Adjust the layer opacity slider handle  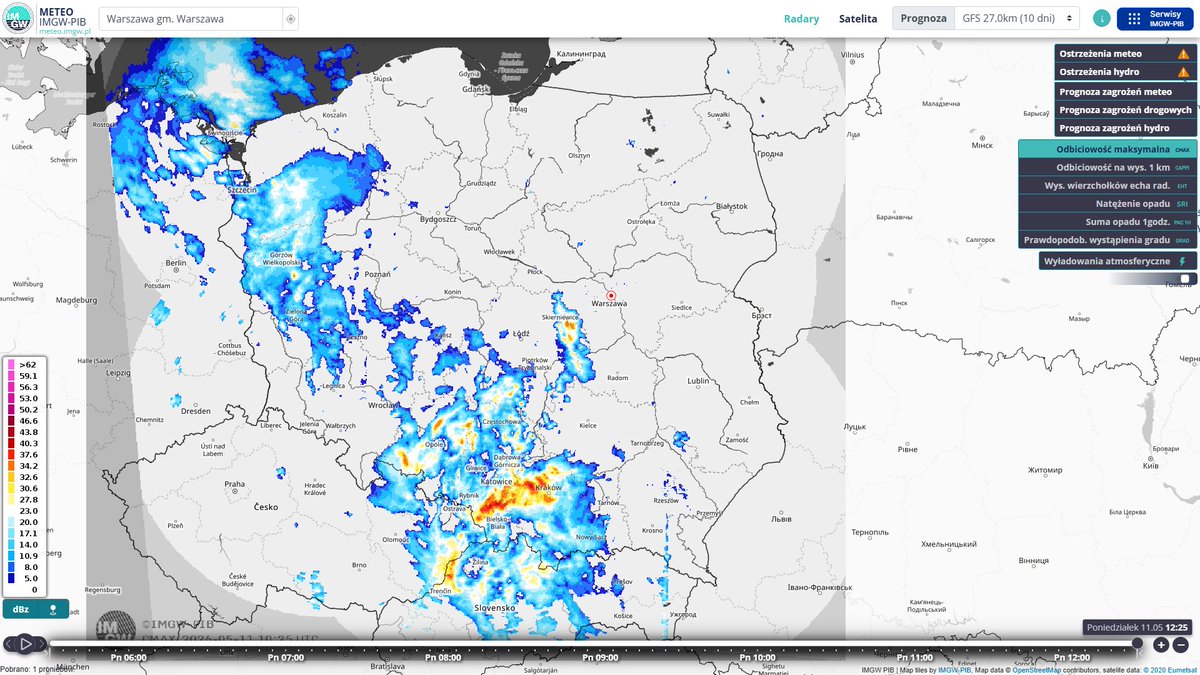(x=1187, y=279)
